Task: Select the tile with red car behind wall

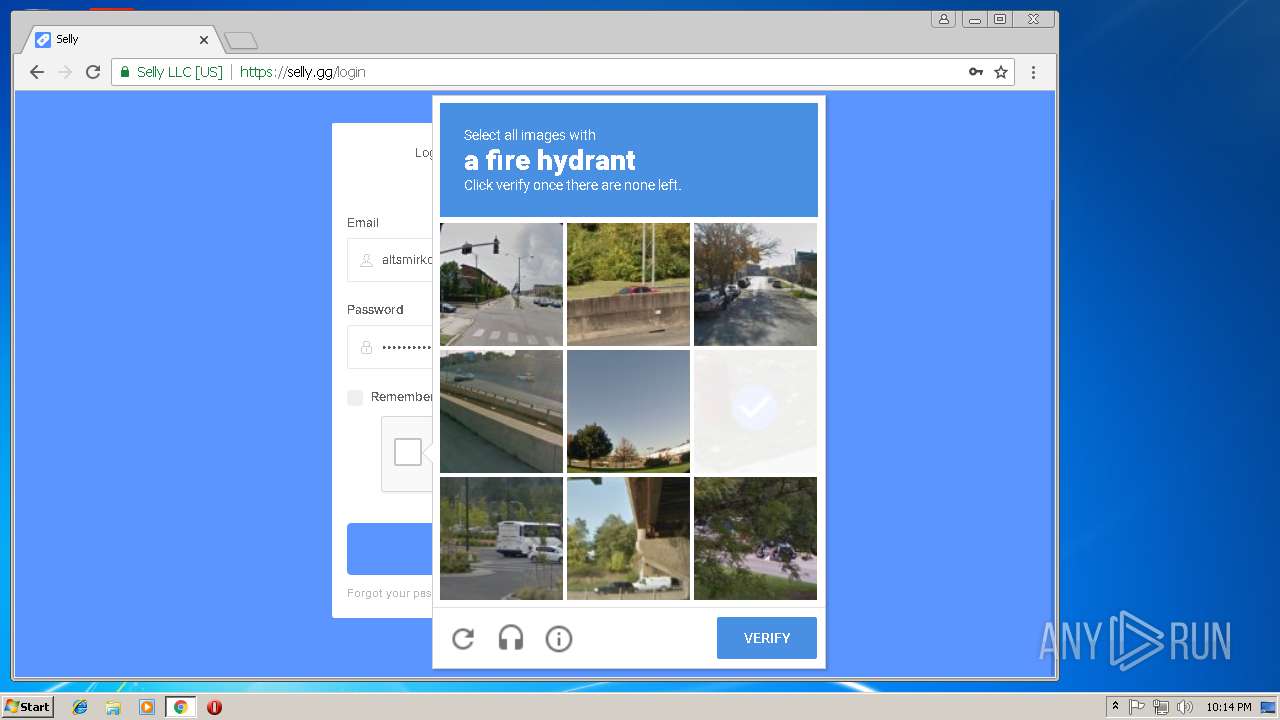Action: pyautogui.click(x=628, y=284)
